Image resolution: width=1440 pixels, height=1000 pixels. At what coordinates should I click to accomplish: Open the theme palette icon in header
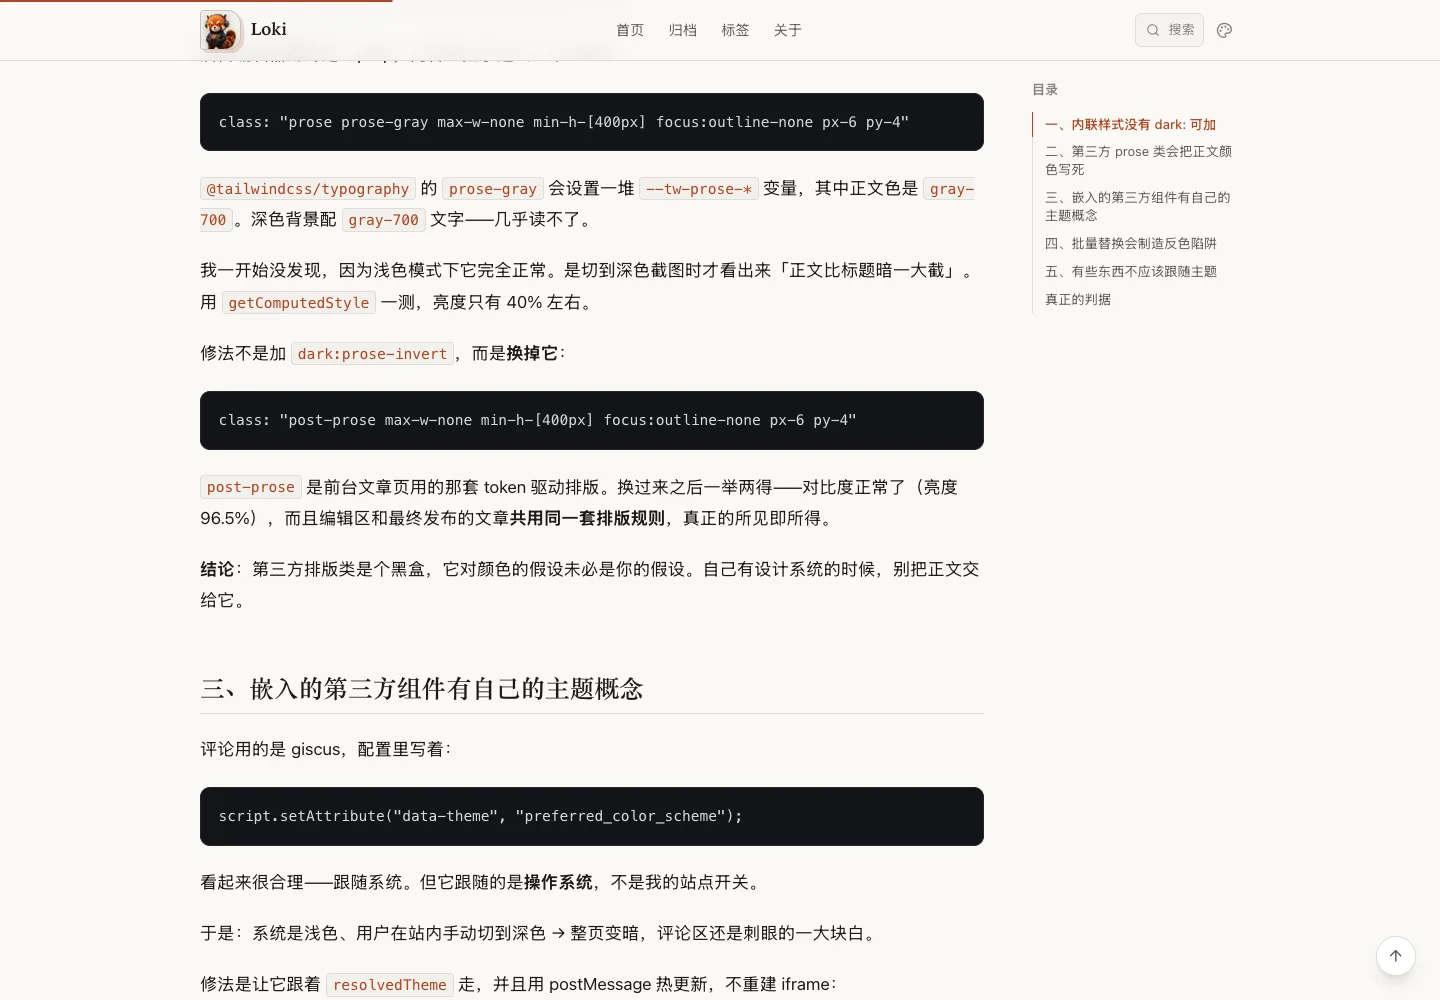point(1224,30)
